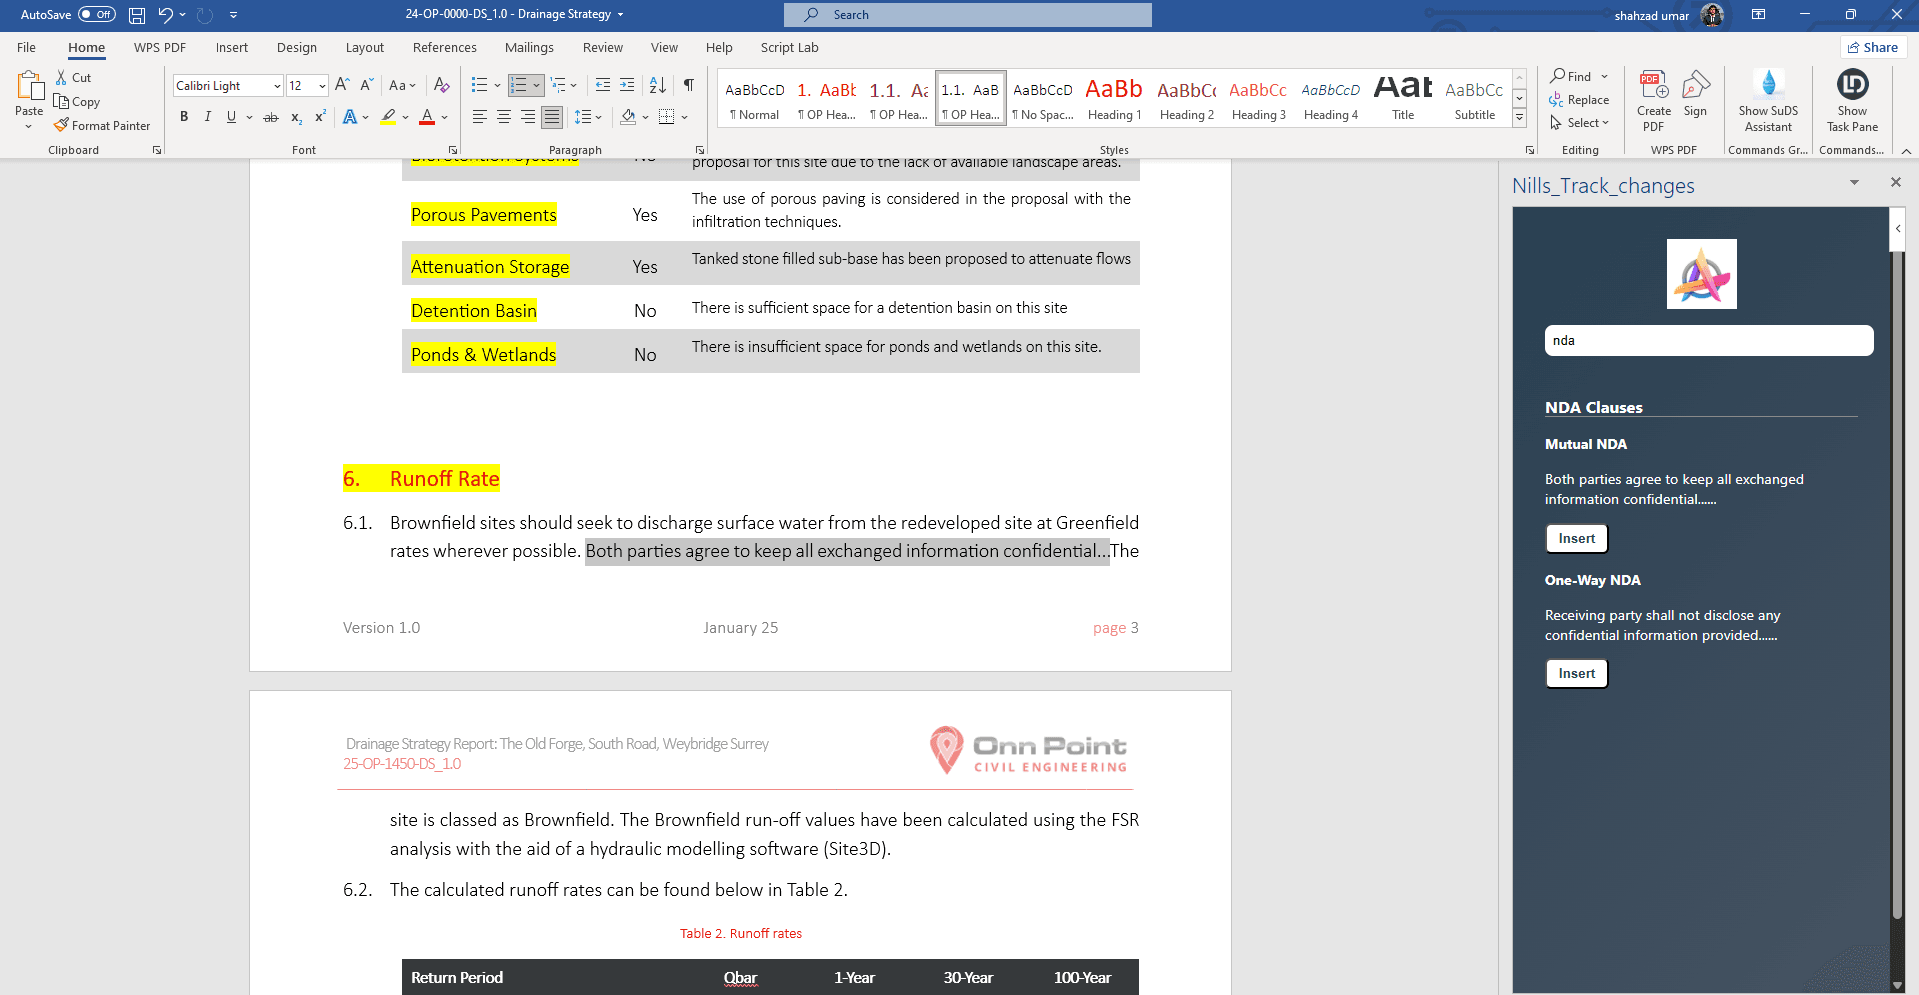The height and width of the screenshot is (995, 1919).
Task: Toggle bulleted list formatting
Action: (x=479, y=85)
